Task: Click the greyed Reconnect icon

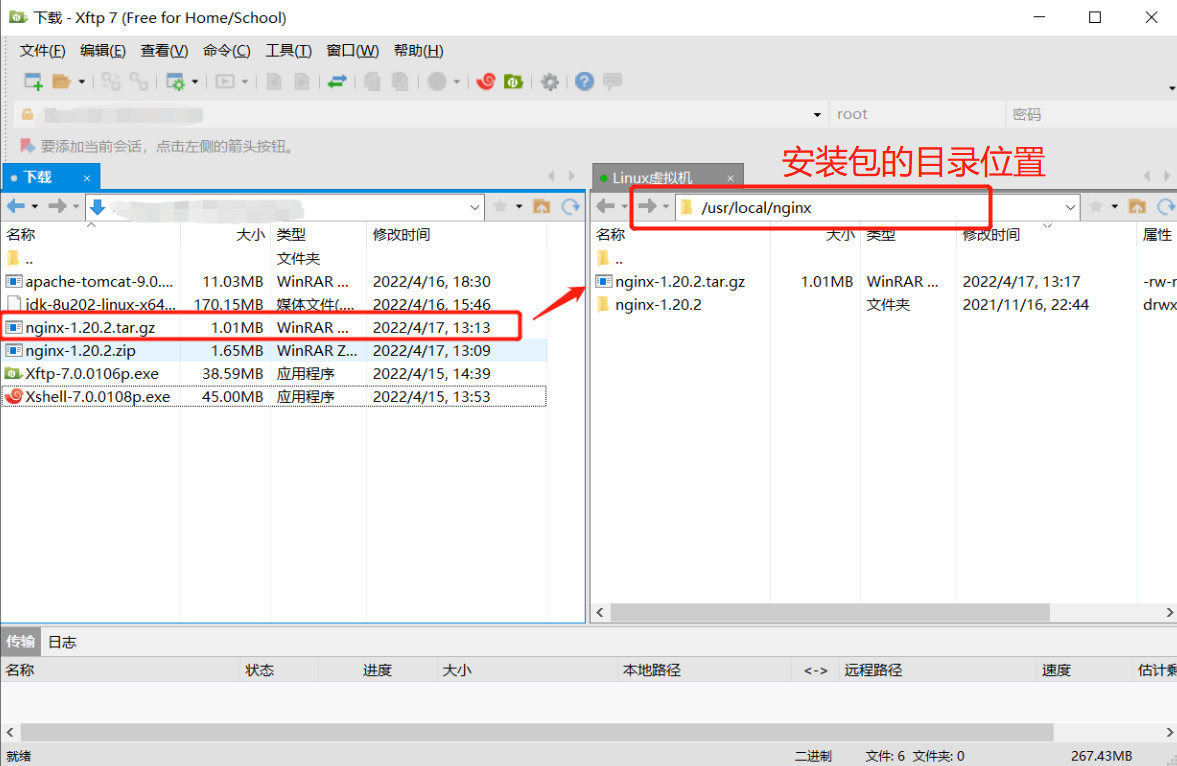Action: tap(111, 81)
